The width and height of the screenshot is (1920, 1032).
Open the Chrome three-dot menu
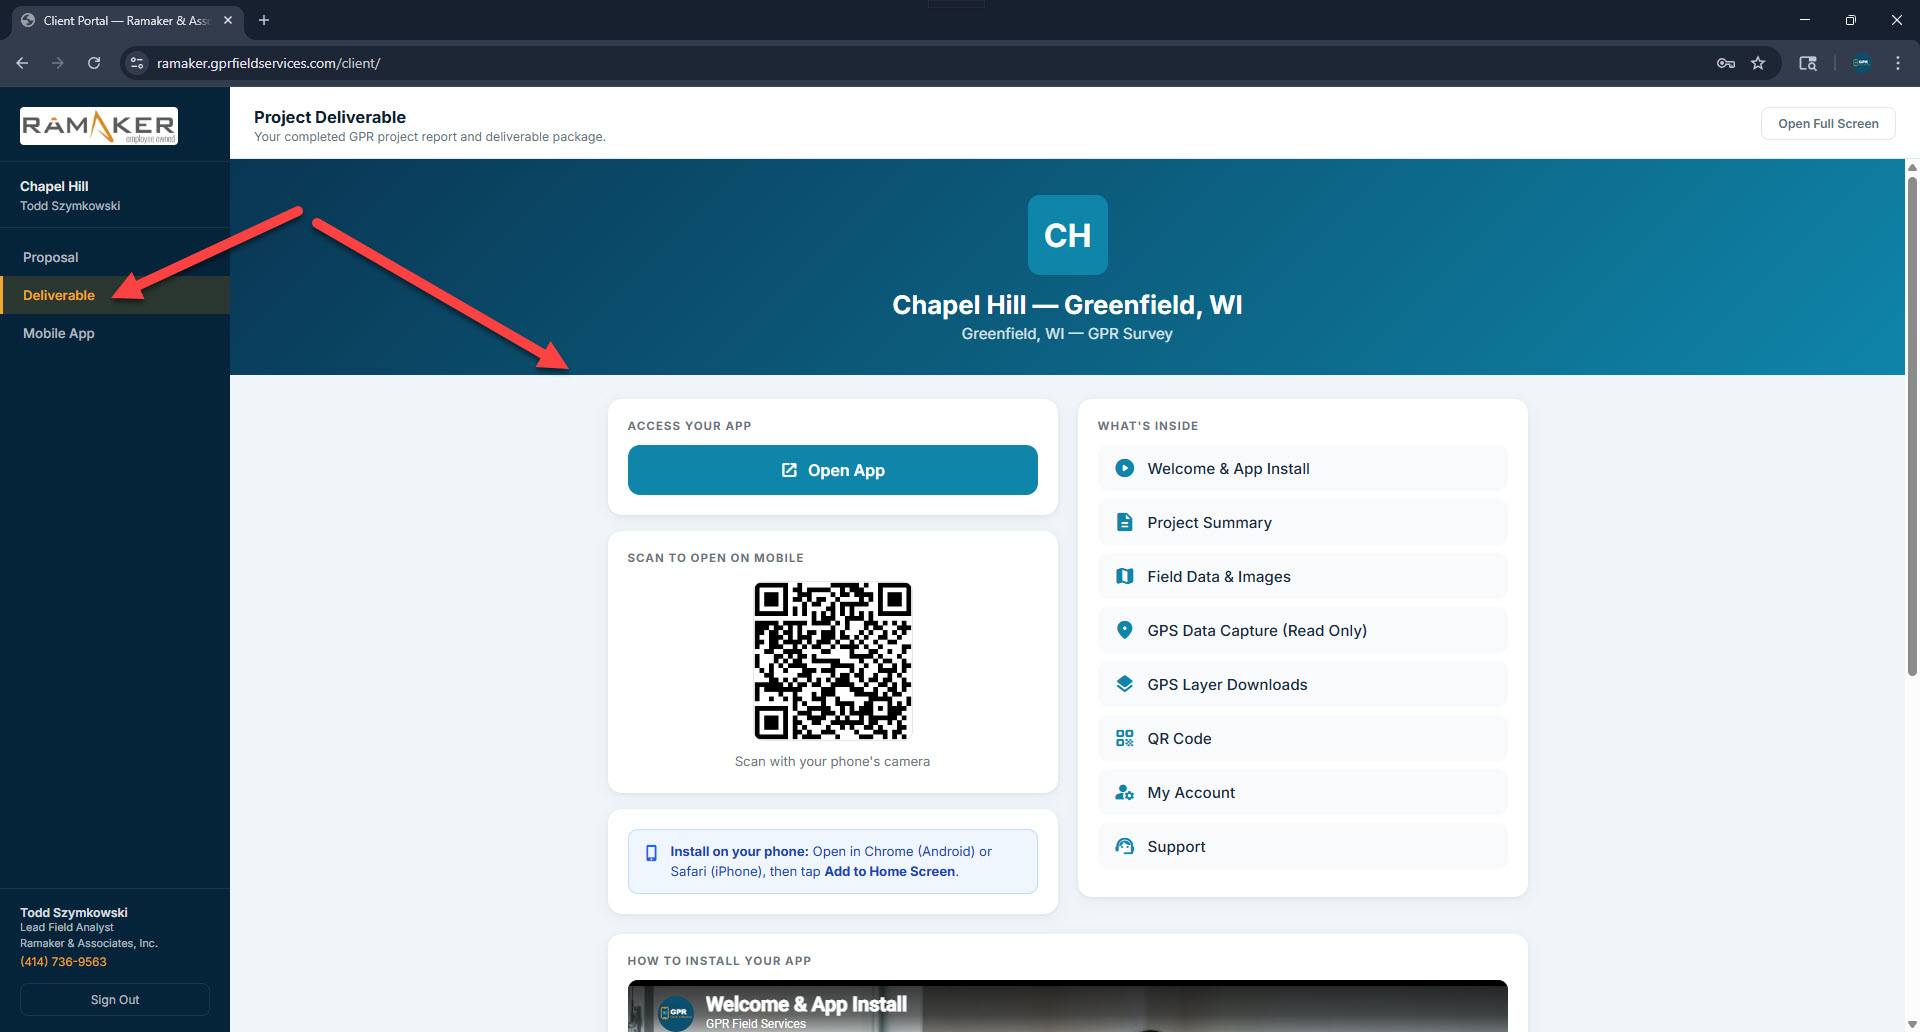pyautogui.click(x=1898, y=63)
